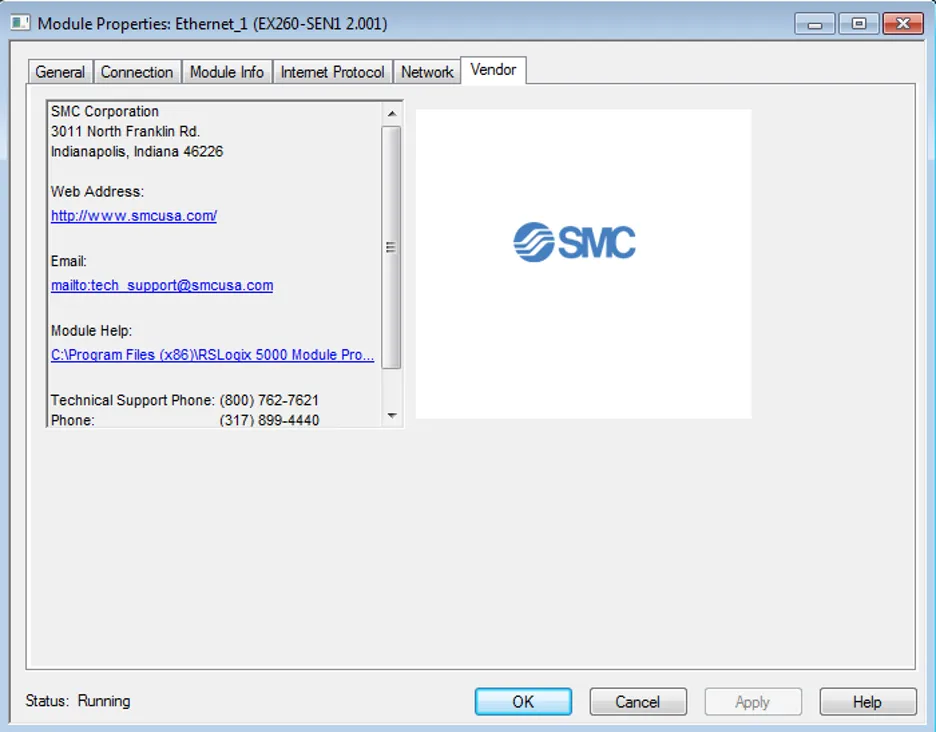The image size is (936, 732).
Task: Click the 'Technical Support Phone:' label
Action: pos(133,400)
